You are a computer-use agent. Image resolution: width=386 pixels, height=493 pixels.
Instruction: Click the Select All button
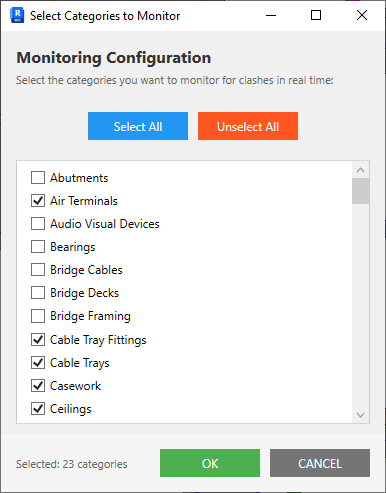138,126
